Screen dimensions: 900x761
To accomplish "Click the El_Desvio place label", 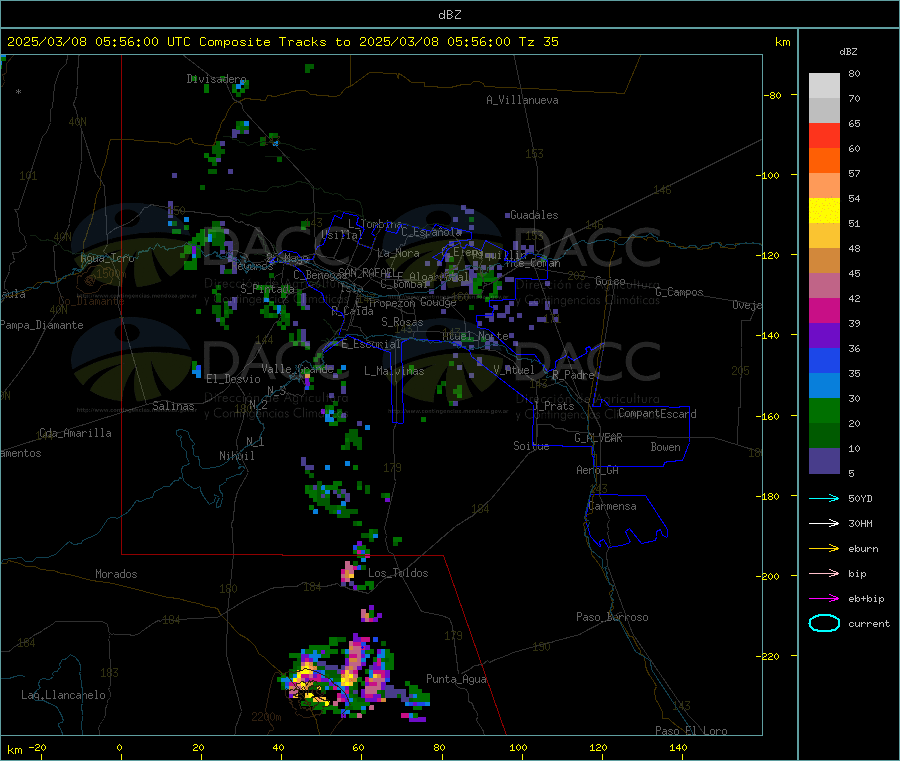I will [x=233, y=379].
